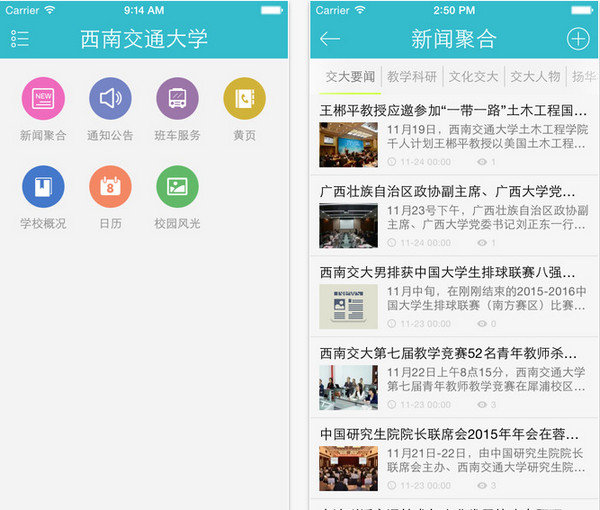This screenshot has height=510, width=600.
Task: Switch to the 文化交大 tab
Action: [473, 77]
